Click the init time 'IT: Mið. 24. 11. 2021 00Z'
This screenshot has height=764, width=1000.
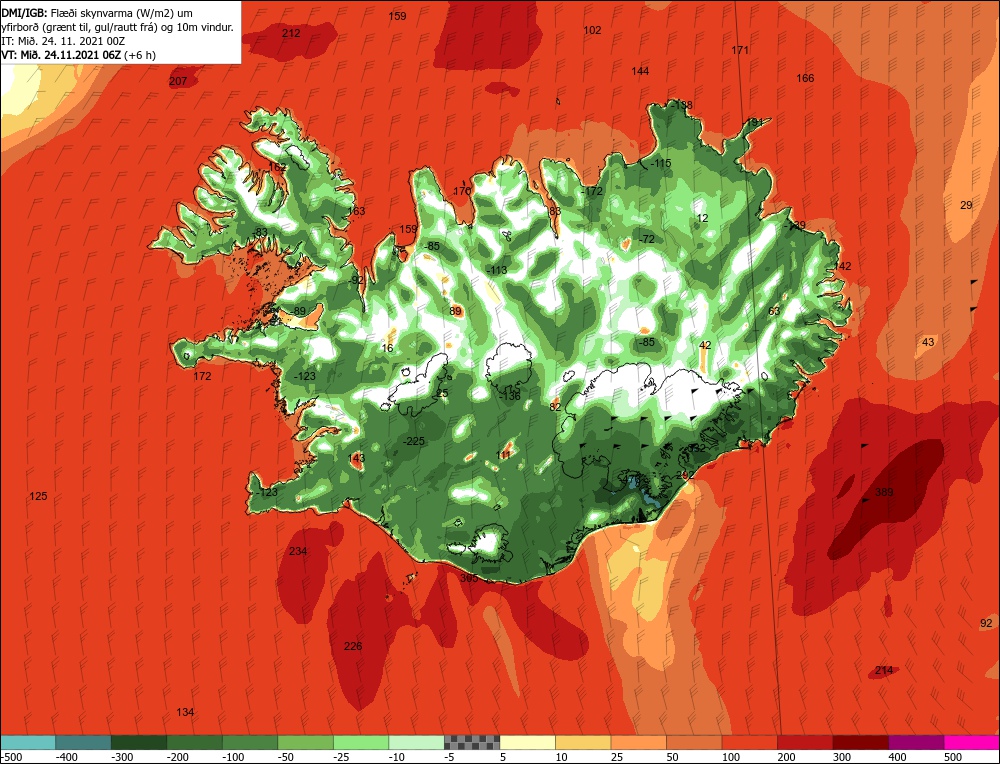point(63,41)
